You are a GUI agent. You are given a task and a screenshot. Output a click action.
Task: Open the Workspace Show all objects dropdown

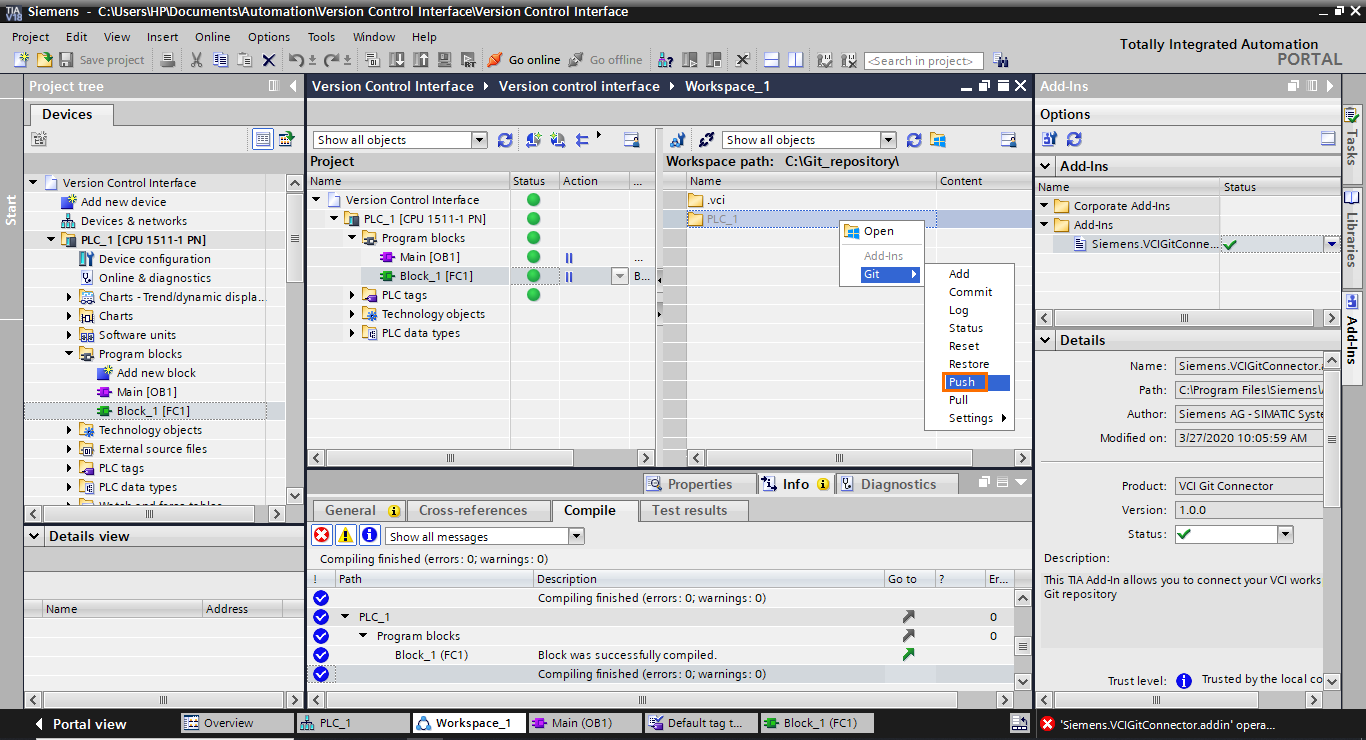(x=888, y=140)
